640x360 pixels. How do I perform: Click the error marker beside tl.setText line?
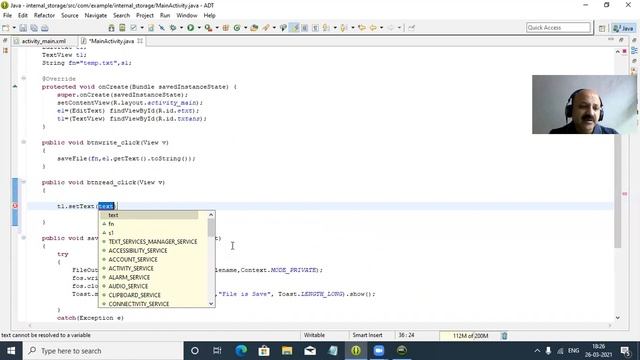(15, 206)
